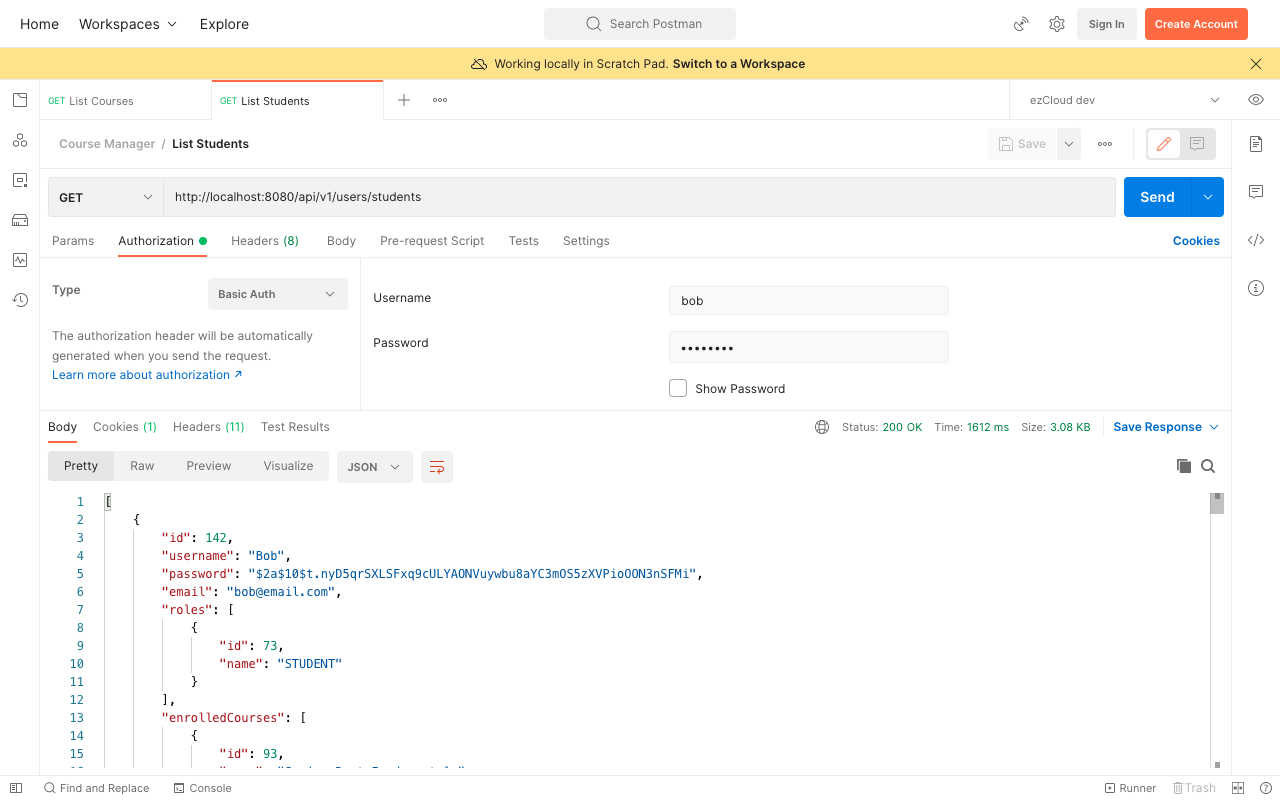The height and width of the screenshot is (800, 1280).
Task: Open the Test Results tab
Action: 295,427
